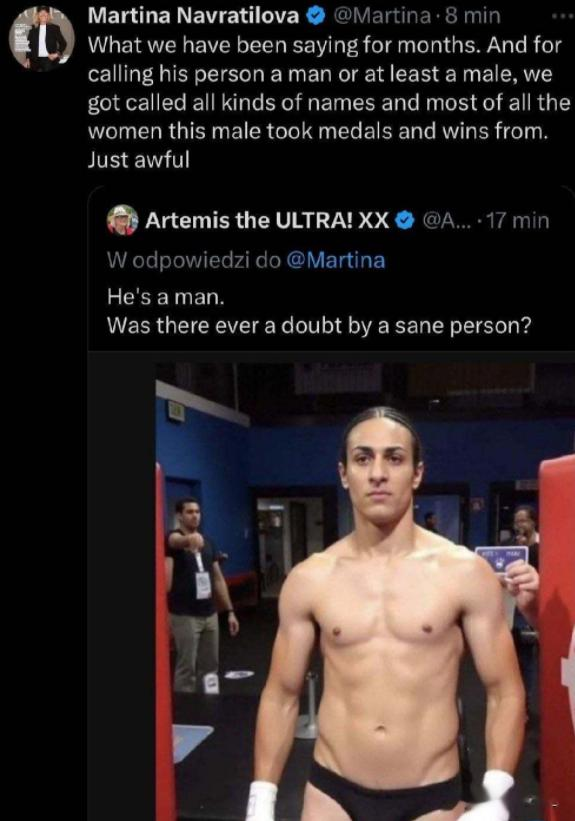Open the quoted tweet's 17 min timestamp

tap(518, 220)
